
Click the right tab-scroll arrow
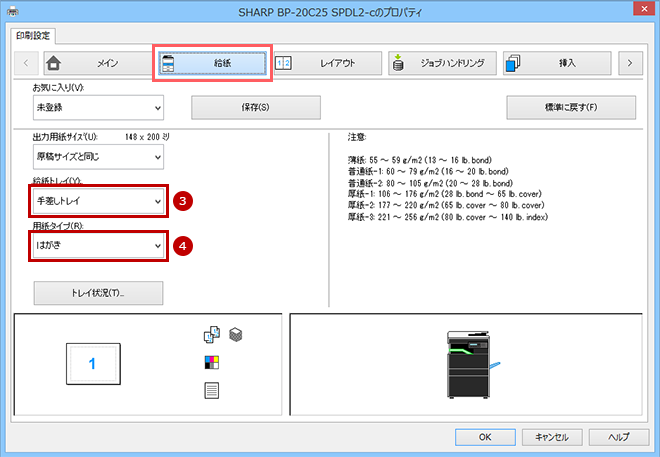click(x=630, y=63)
